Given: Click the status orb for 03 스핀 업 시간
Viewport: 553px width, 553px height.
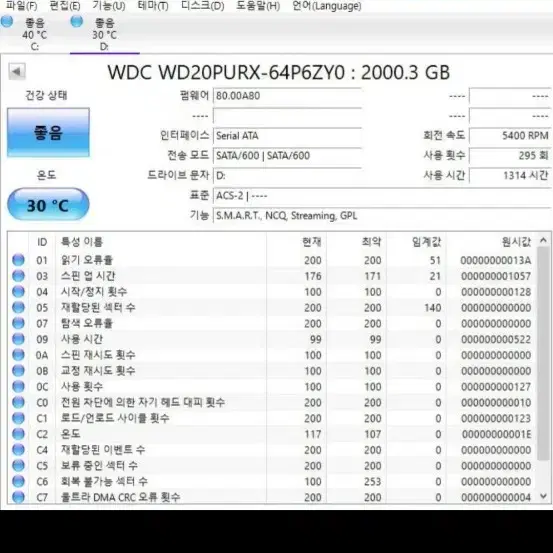Looking at the screenshot, I should point(18,276).
